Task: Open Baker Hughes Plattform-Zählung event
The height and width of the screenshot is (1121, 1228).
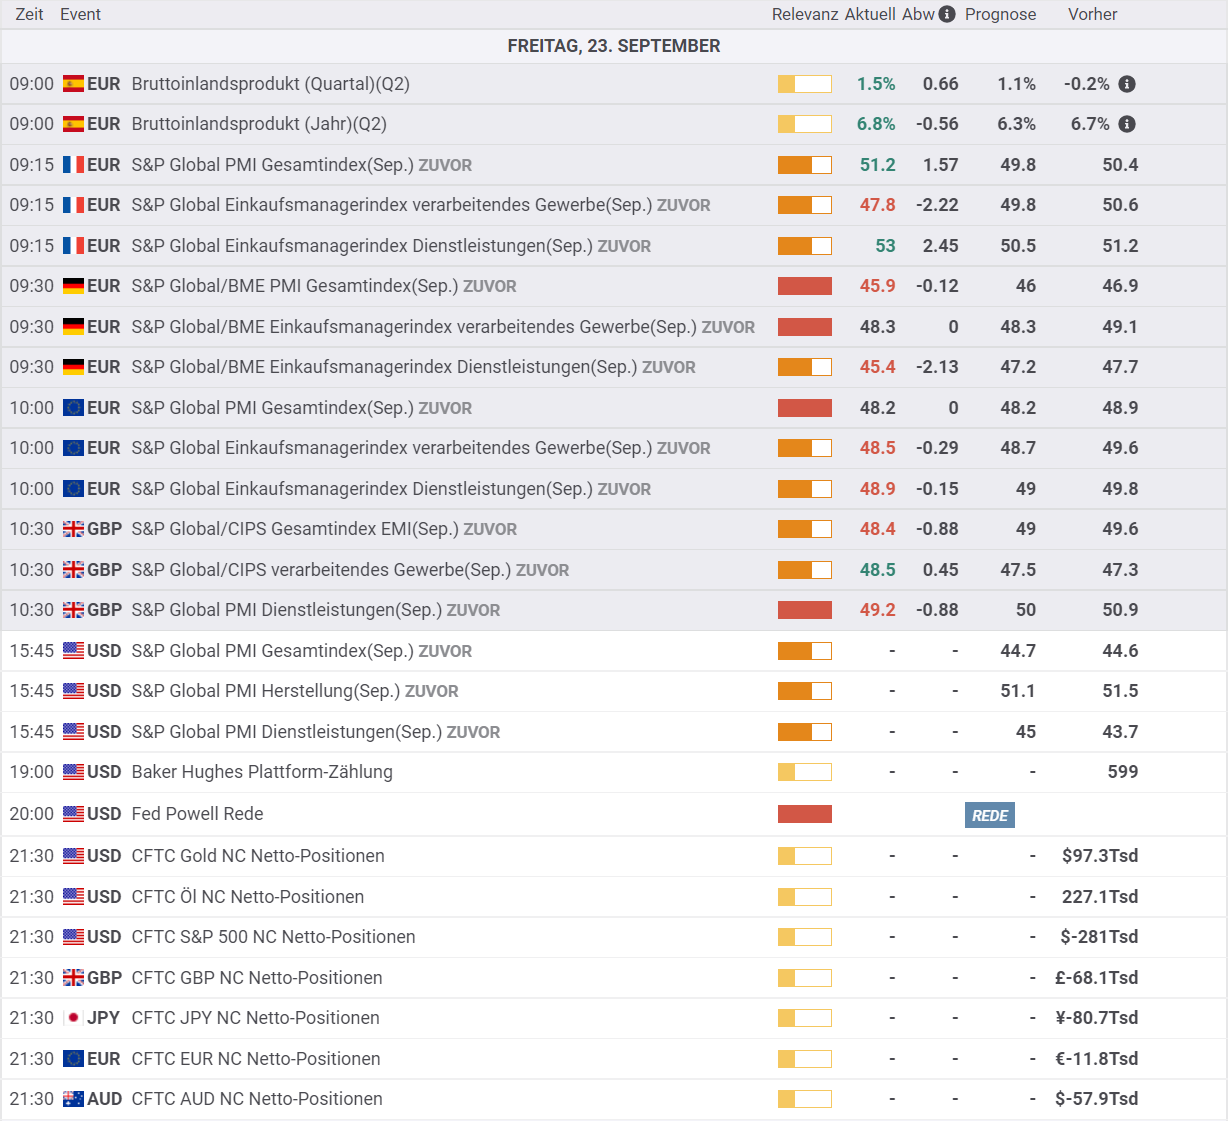Action: pos(262,772)
